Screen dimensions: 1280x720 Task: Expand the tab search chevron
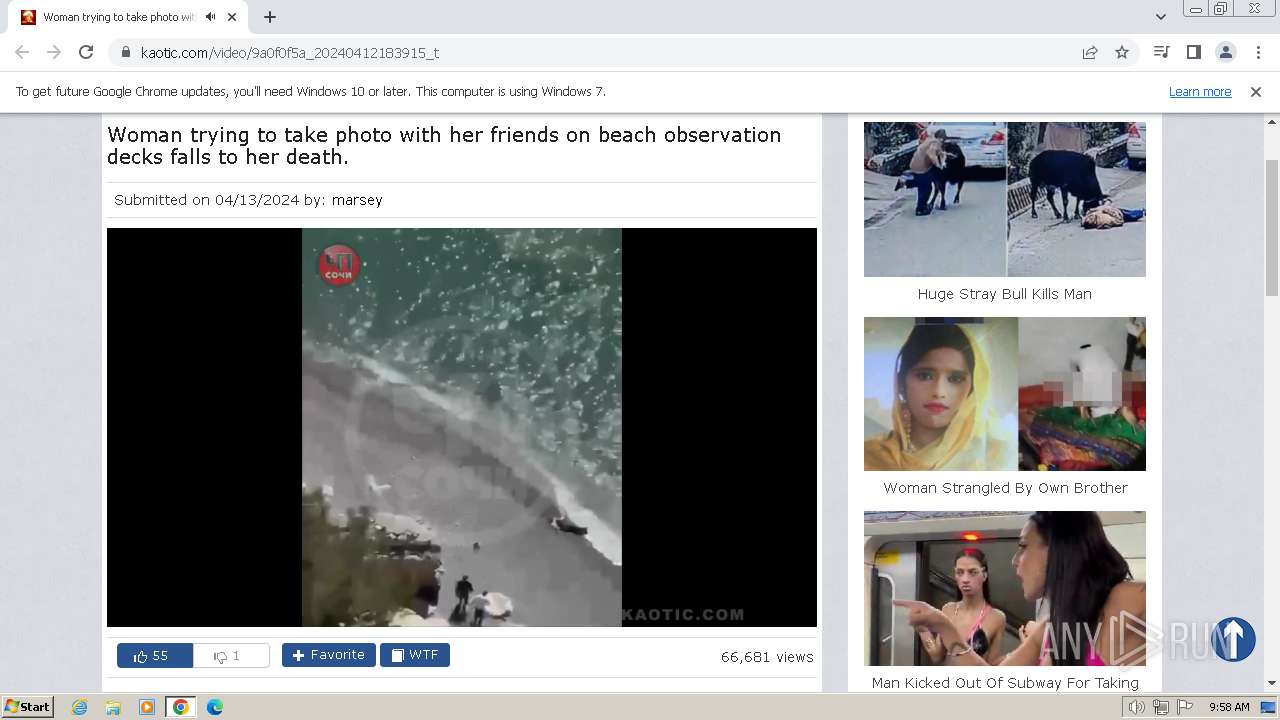point(1161,17)
